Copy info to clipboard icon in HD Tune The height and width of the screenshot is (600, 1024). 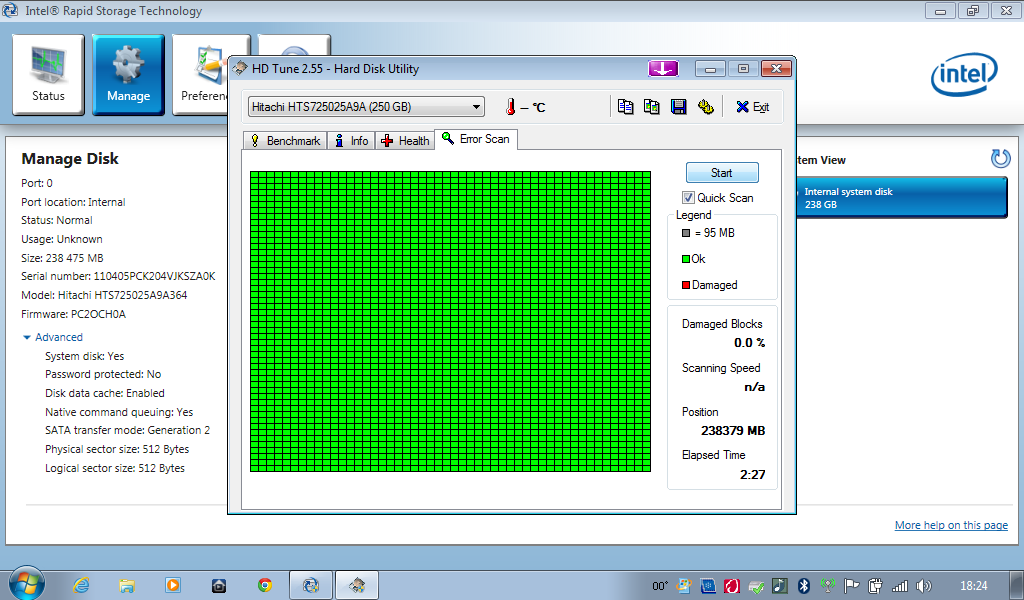pos(626,106)
